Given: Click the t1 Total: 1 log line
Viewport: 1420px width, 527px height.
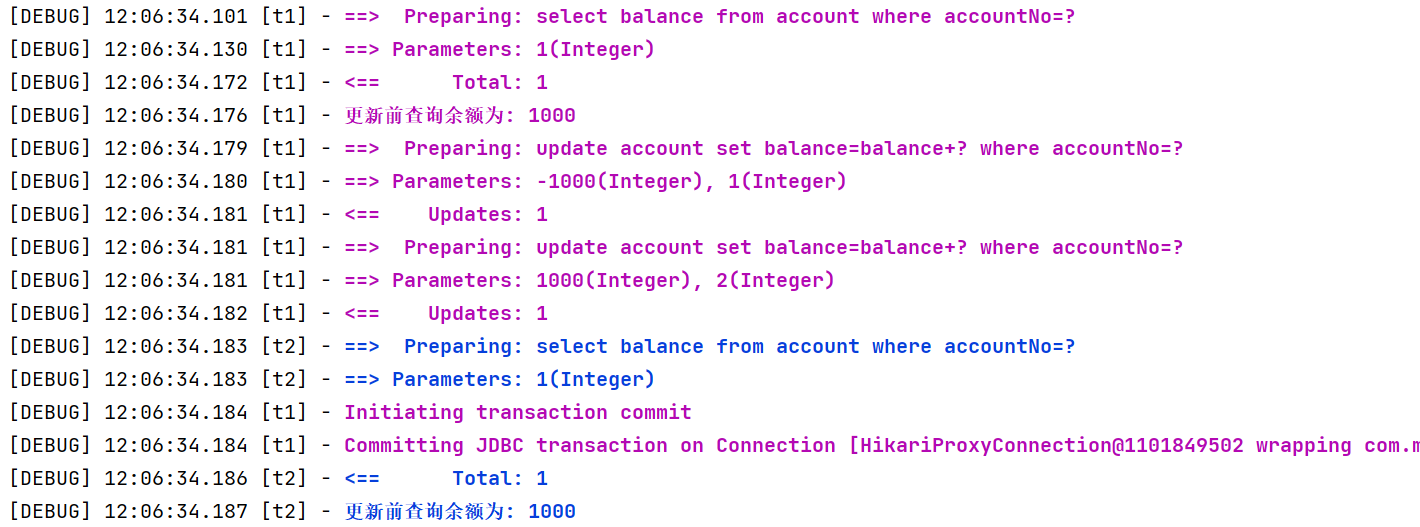Looking at the screenshot, I should (278, 82).
